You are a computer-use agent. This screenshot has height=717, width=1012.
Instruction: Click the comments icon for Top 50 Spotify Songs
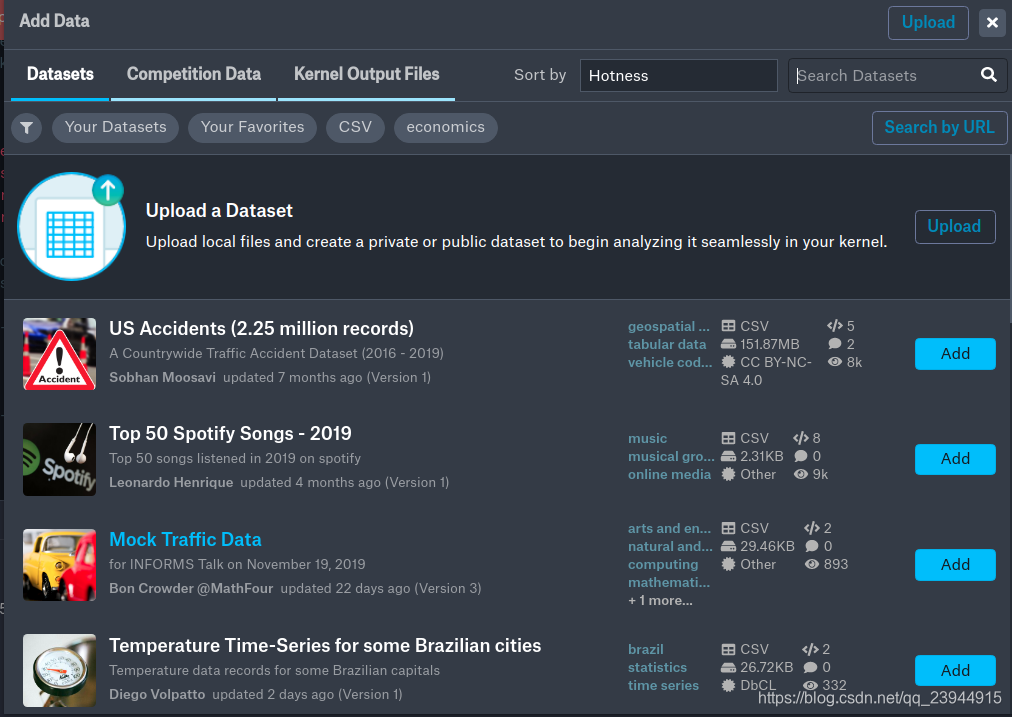801,456
